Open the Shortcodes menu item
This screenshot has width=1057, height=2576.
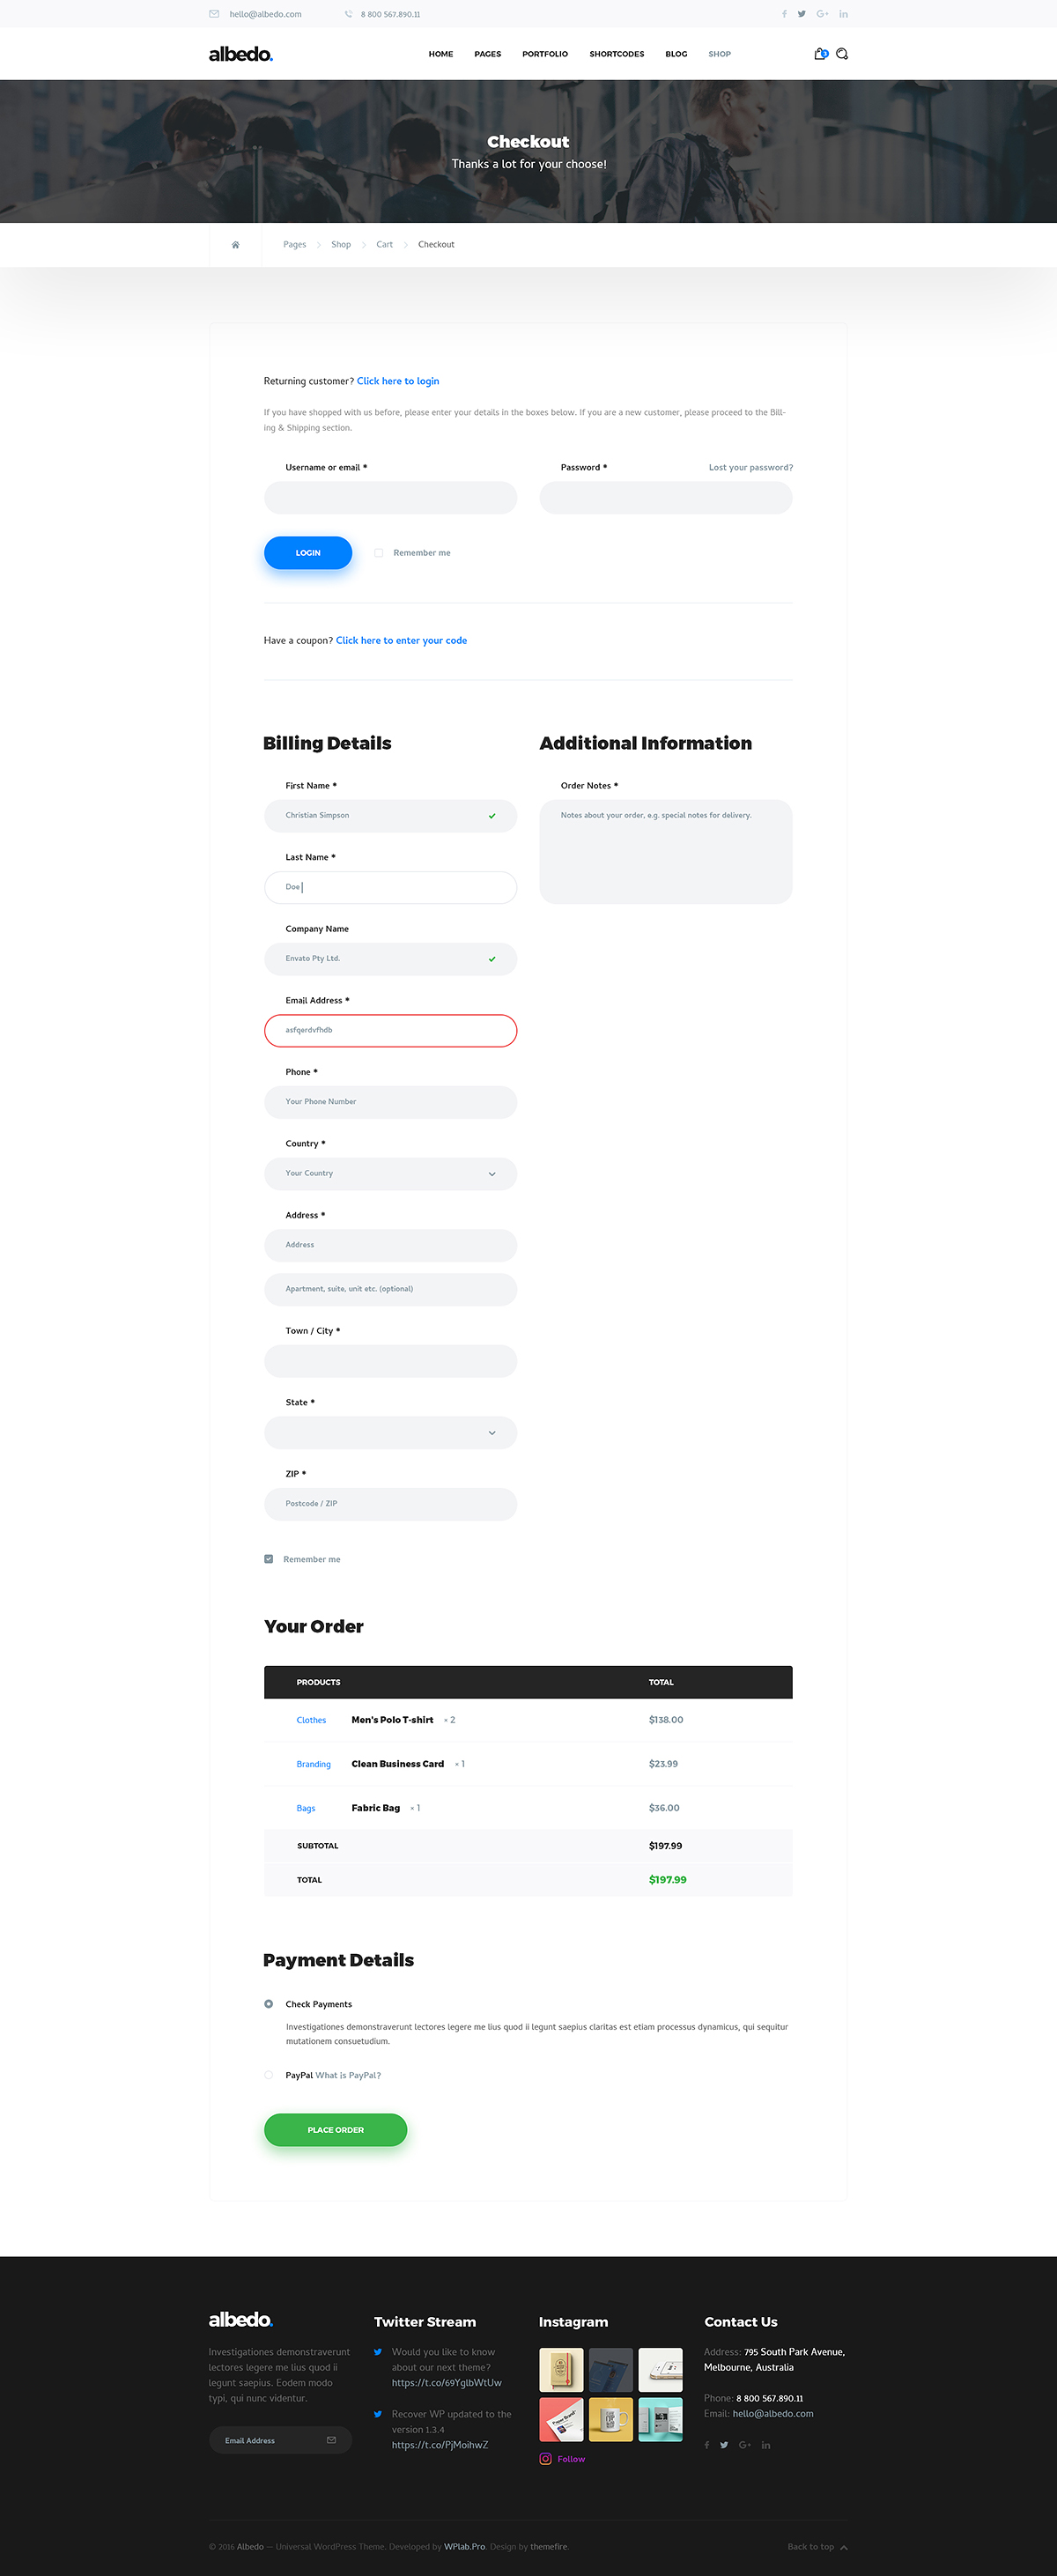[616, 54]
